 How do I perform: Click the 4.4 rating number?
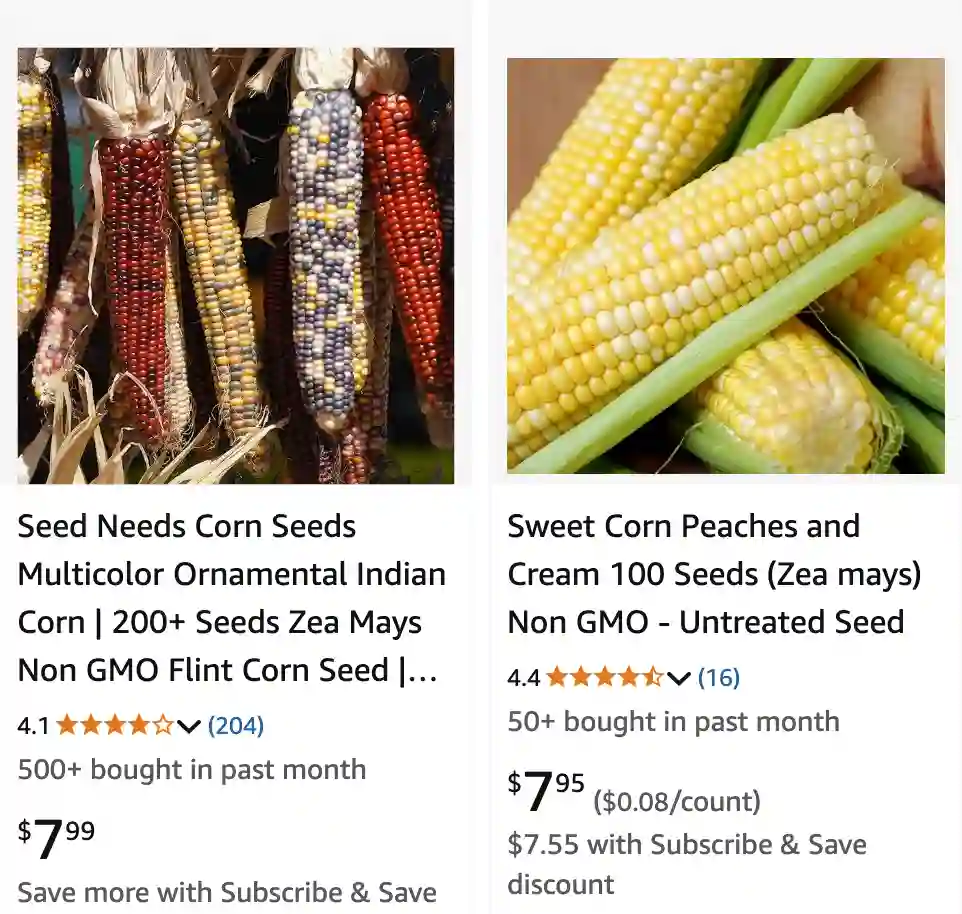(x=523, y=678)
